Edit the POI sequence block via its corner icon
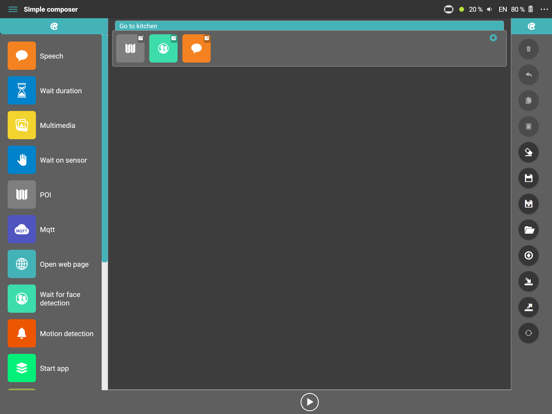The height and width of the screenshot is (414, 552). (141, 38)
